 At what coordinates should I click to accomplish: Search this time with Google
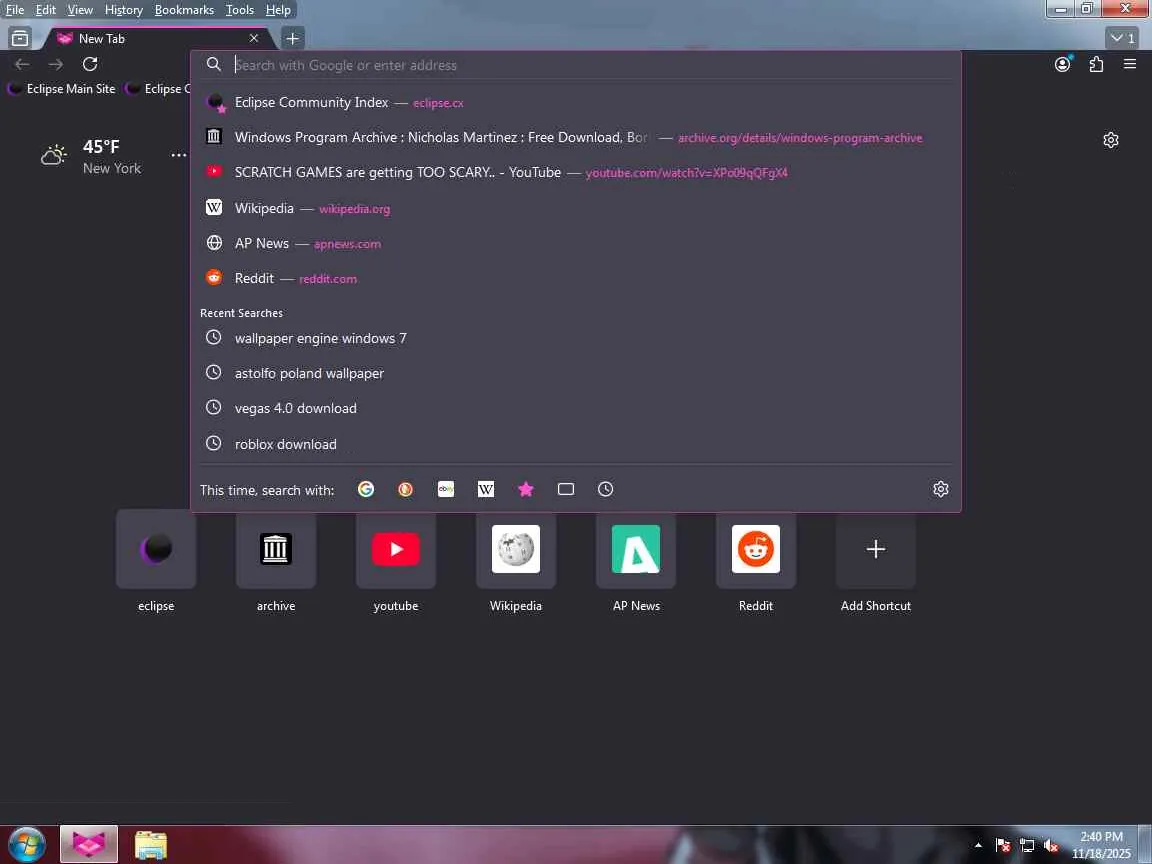[x=366, y=489]
